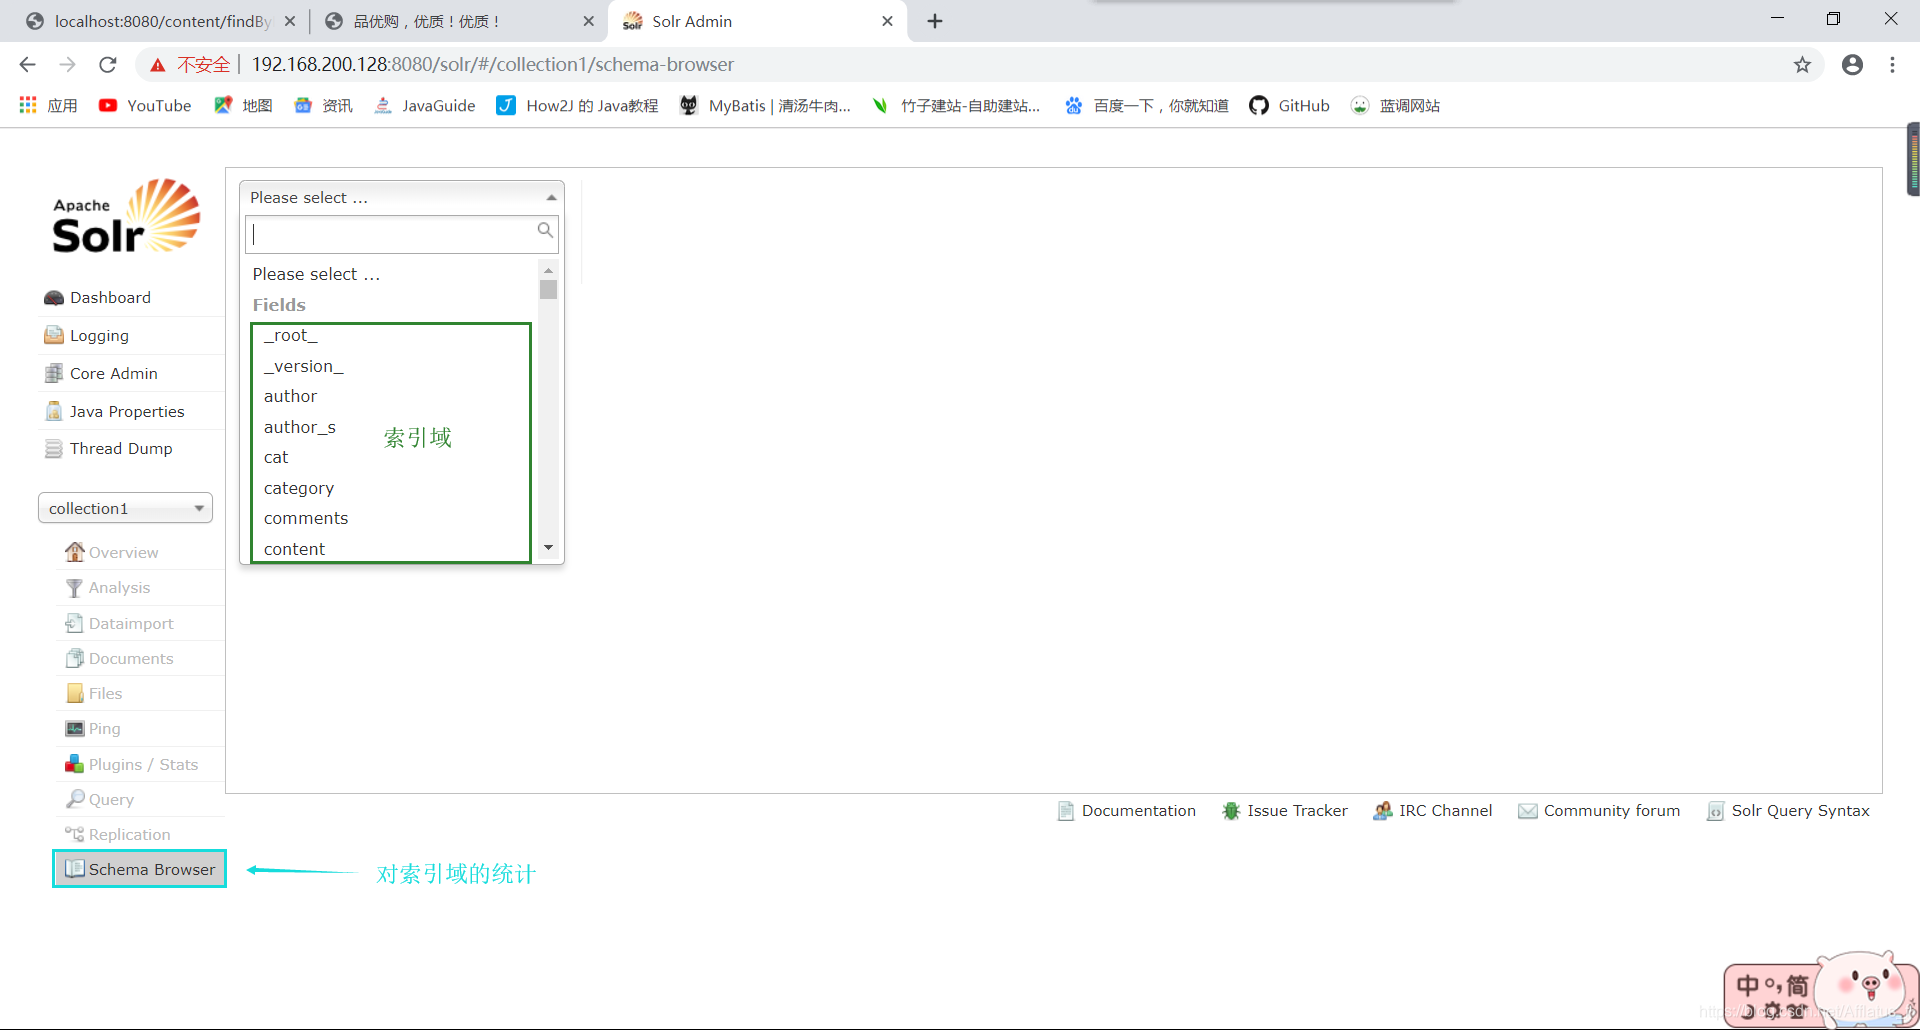Click the Core Admin icon

(54, 373)
